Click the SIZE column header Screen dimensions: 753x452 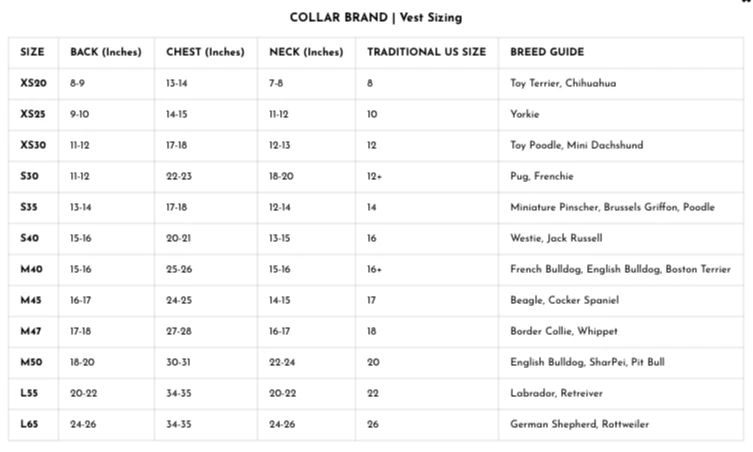pos(32,52)
